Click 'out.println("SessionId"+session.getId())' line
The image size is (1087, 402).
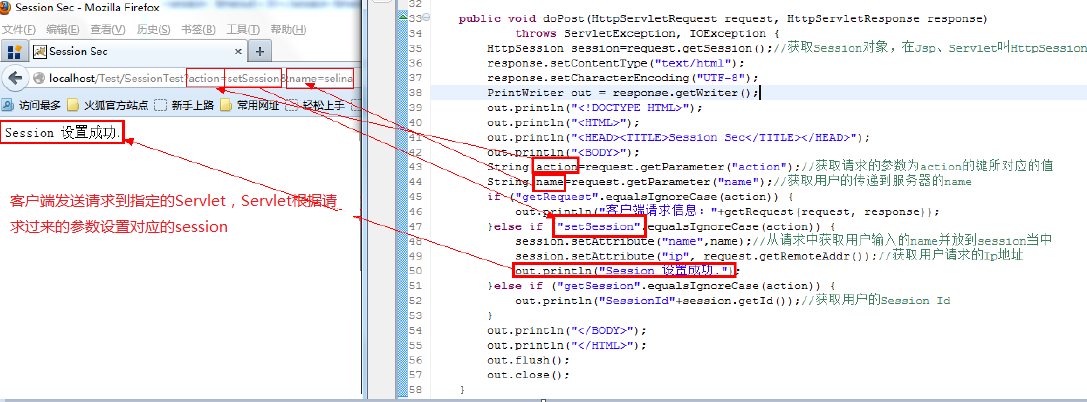(732, 301)
